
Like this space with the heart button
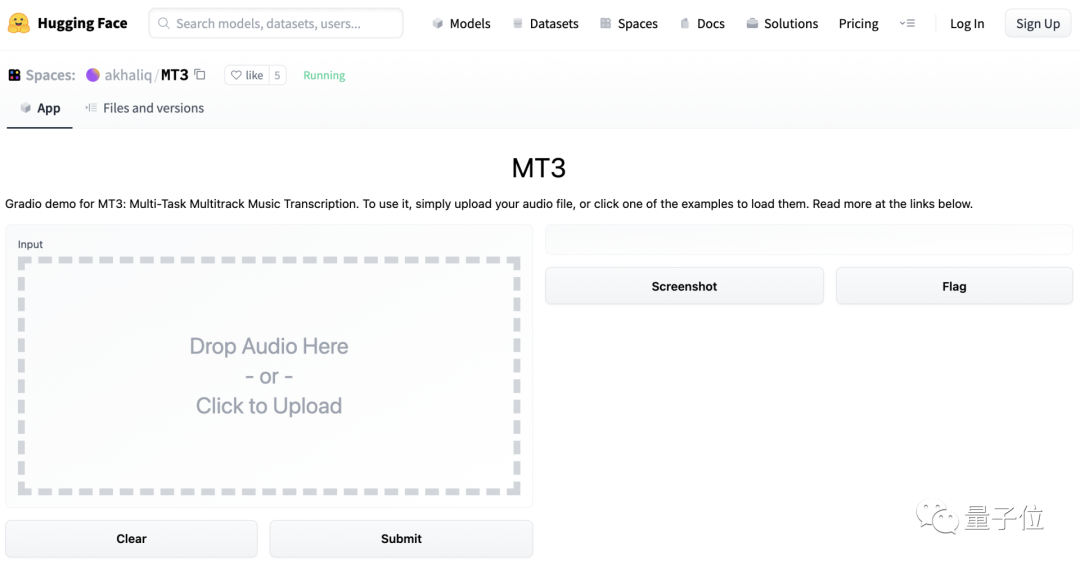click(x=247, y=75)
